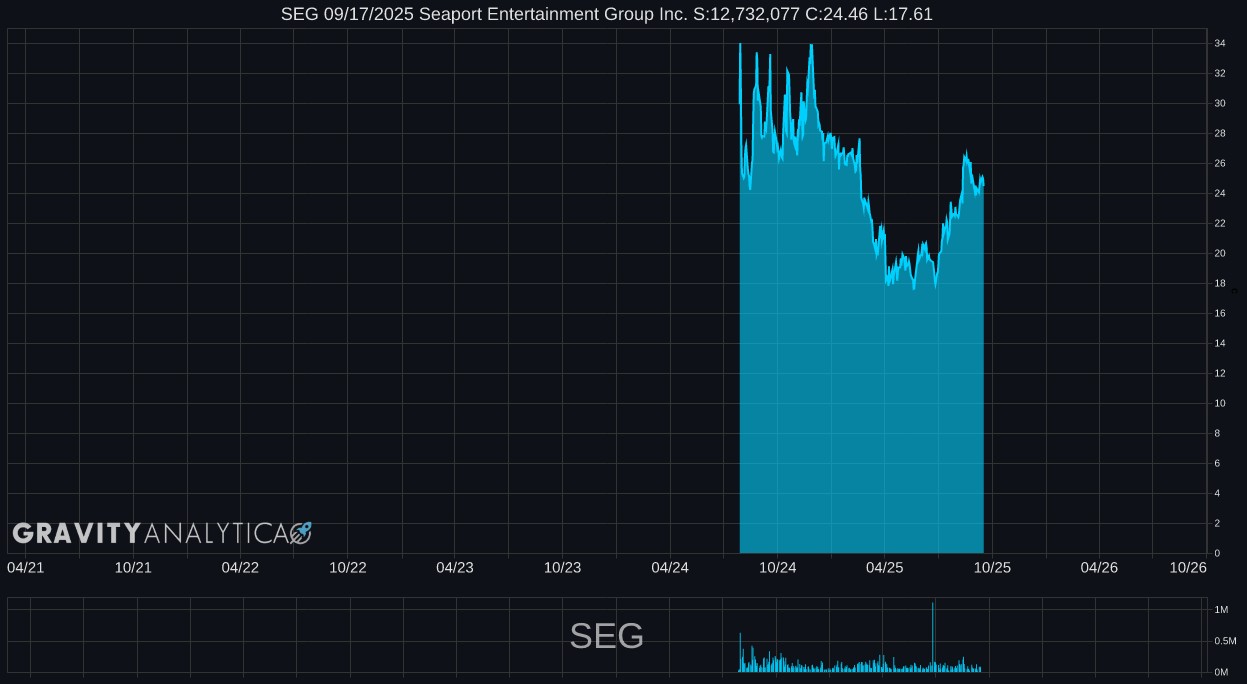
Task: Click the 10/26 date label
Action: 1188,567
